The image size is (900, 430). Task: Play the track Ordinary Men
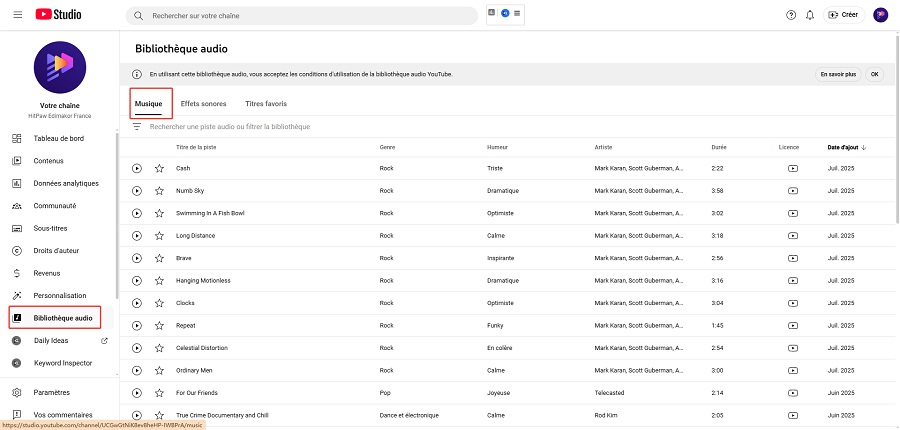(137, 370)
